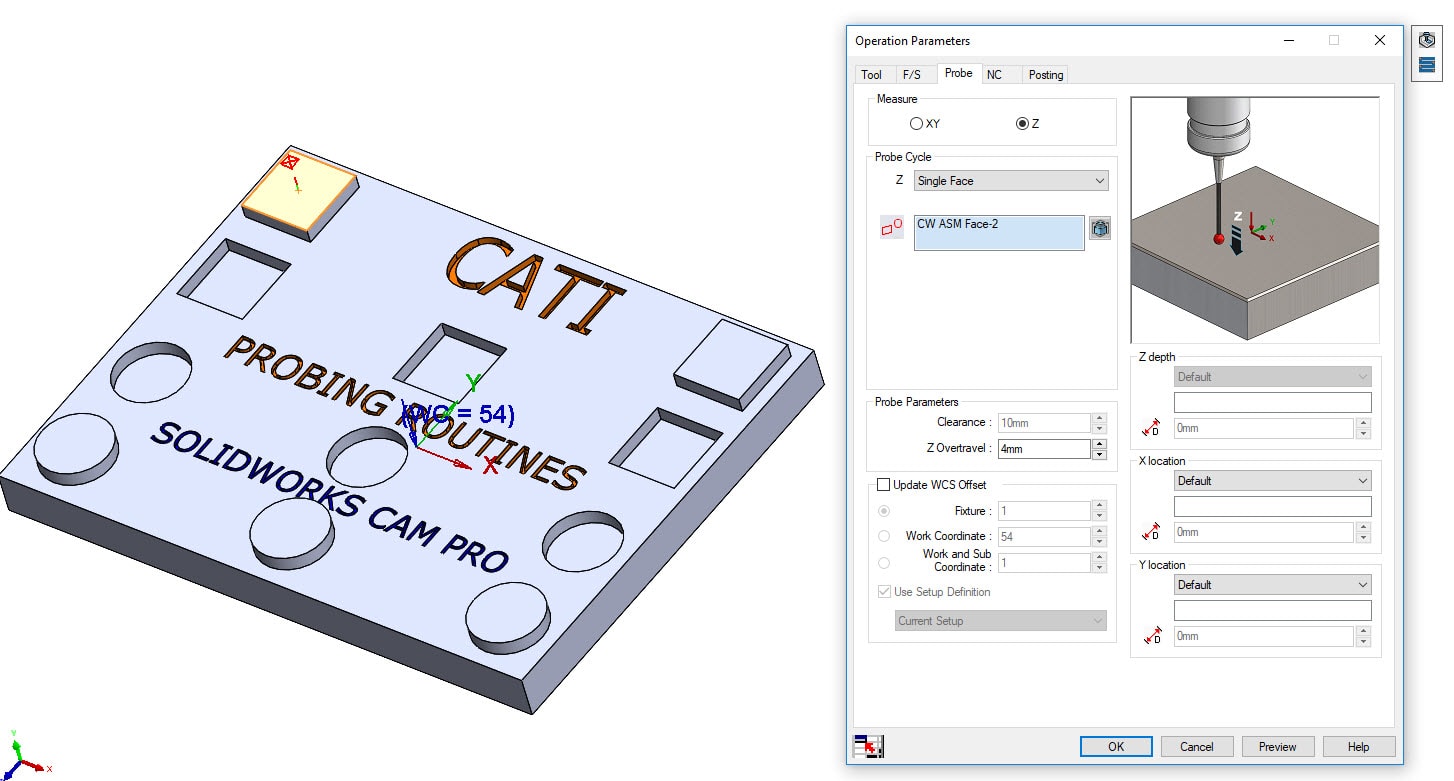Click the blue list icon on right sidebar
The height and width of the screenshot is (781, 1454).
1427,65
